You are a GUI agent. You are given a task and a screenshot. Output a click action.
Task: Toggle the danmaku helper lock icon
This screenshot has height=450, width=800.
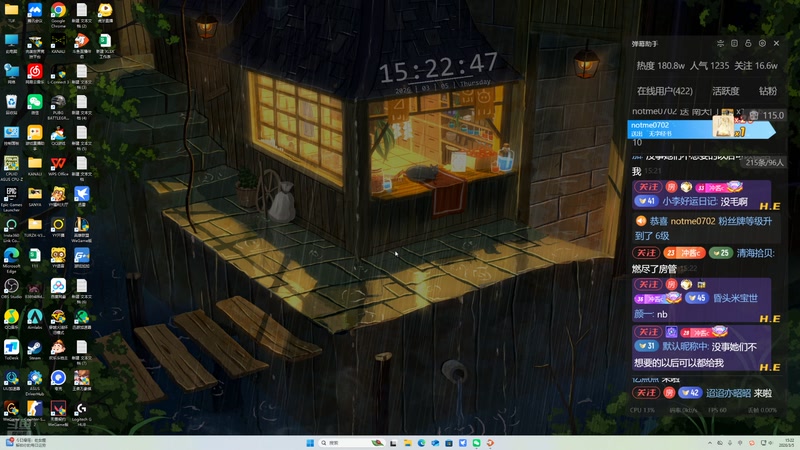point(748,43)
